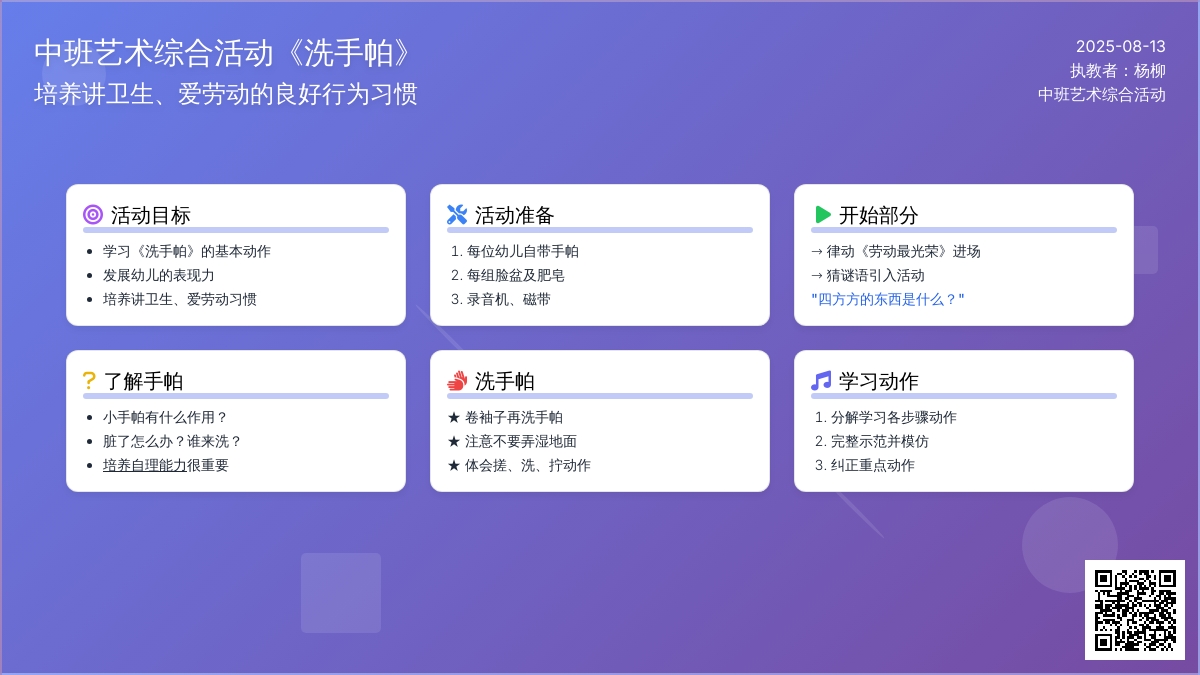This screenshot has height=675, width=1200.
Task: Select starred line 体会搓、洗、拧动作
Action: (x=519, y=465)
